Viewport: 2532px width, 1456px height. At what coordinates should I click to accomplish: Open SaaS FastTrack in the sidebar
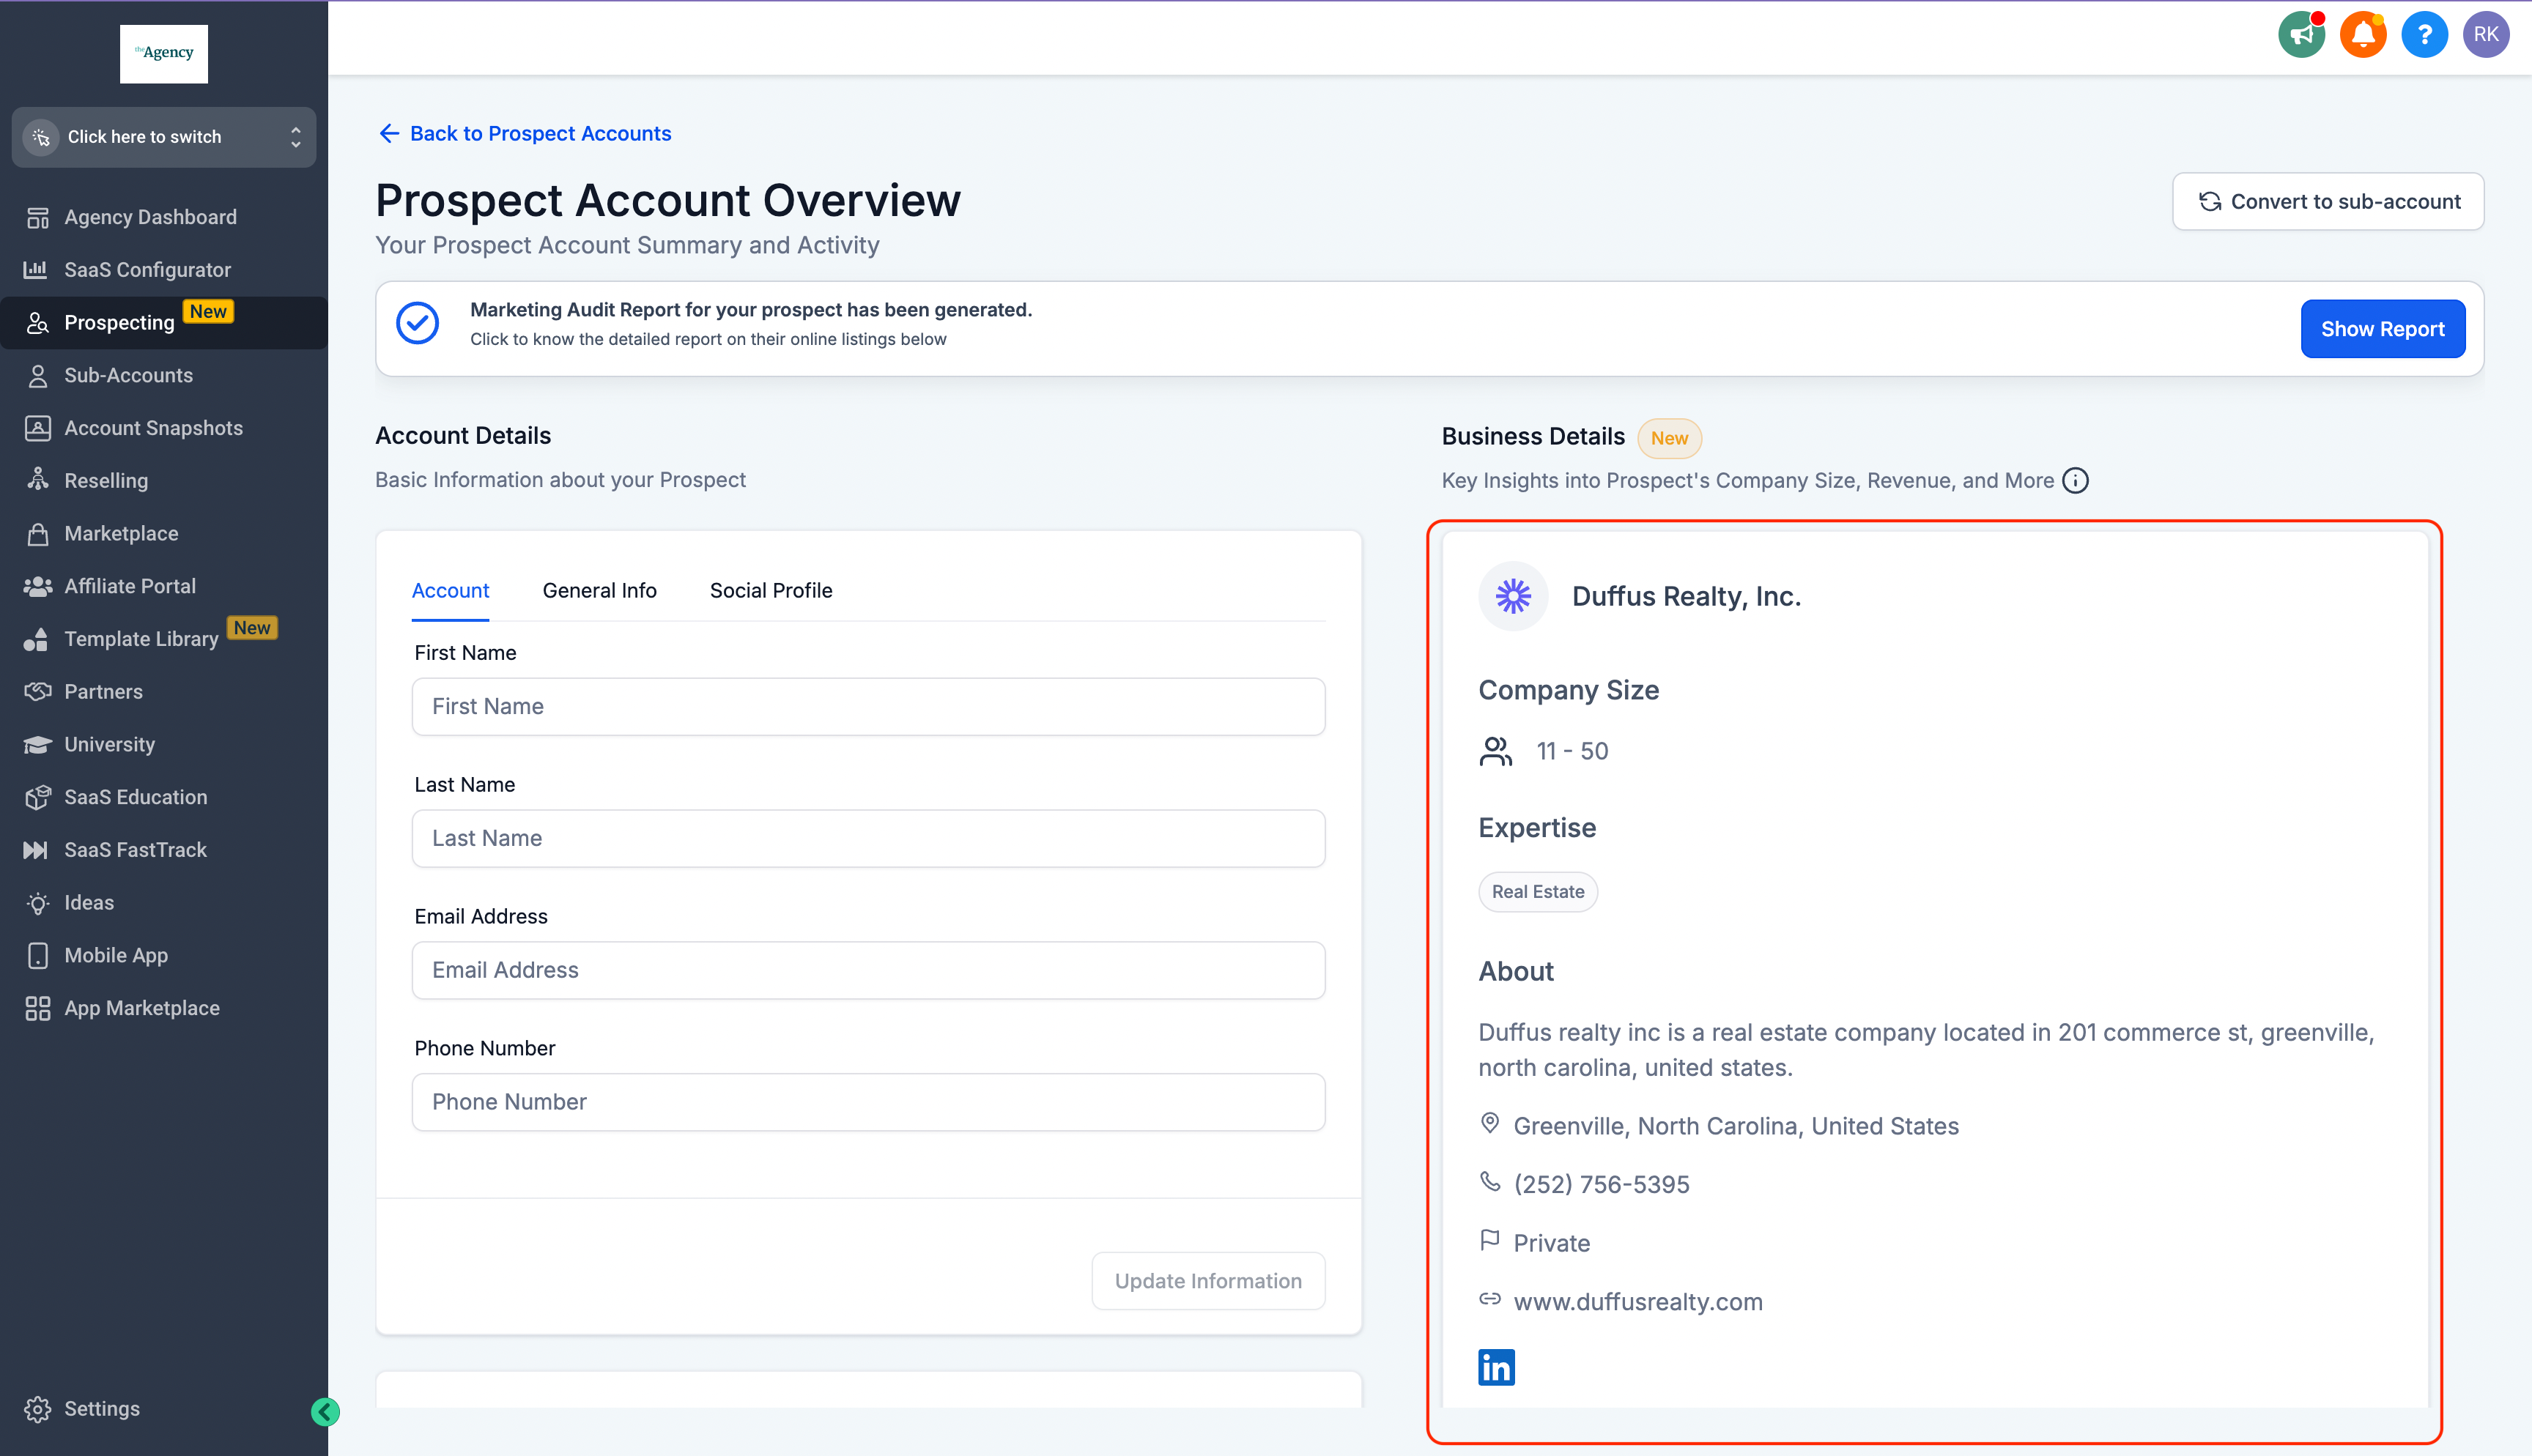pyautogui.click(x=135, y=850)
